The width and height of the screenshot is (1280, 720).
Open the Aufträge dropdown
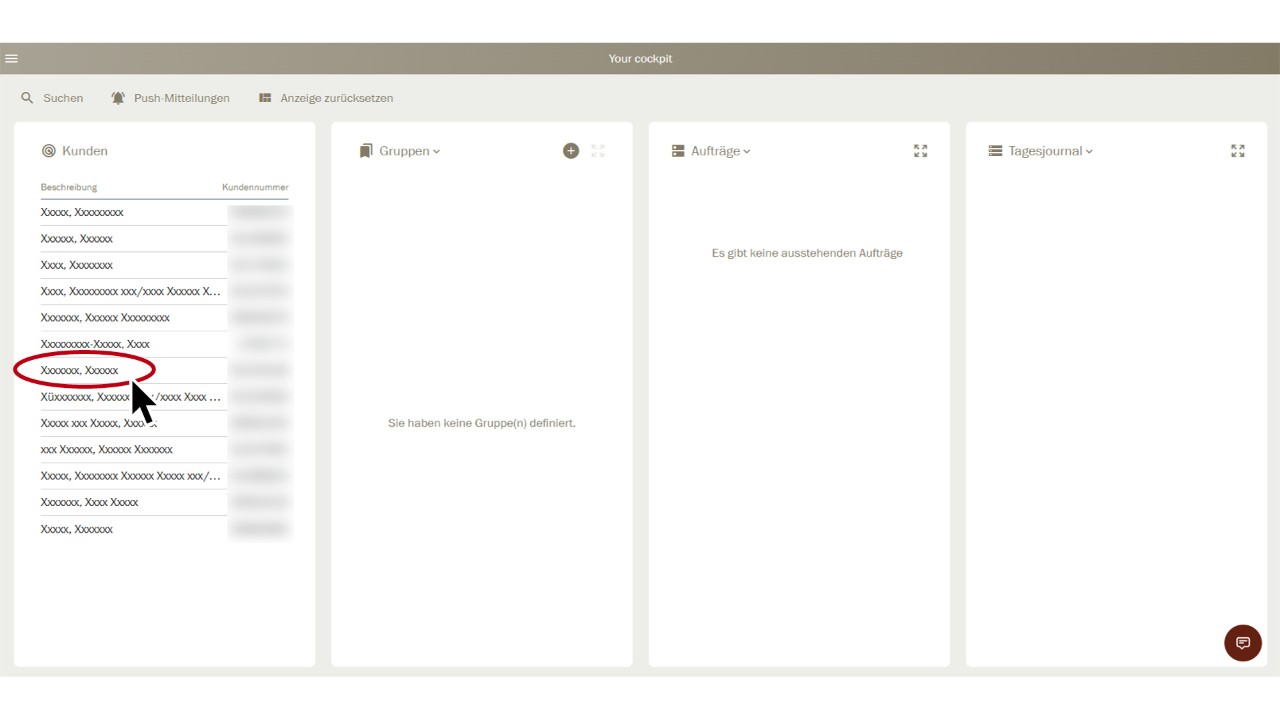(720, 151)
